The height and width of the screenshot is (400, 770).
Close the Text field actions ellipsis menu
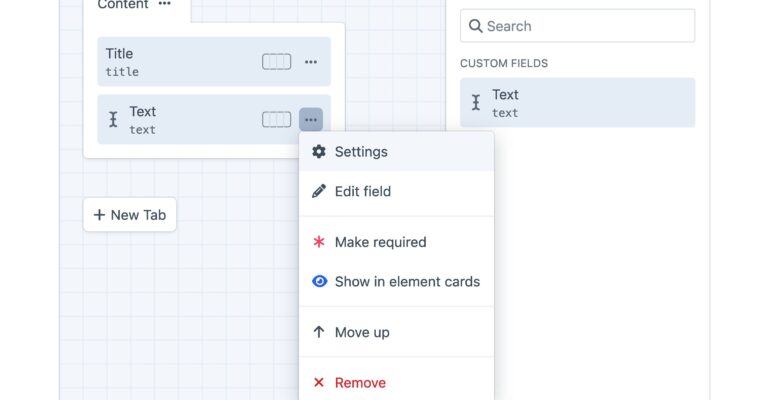311,119
